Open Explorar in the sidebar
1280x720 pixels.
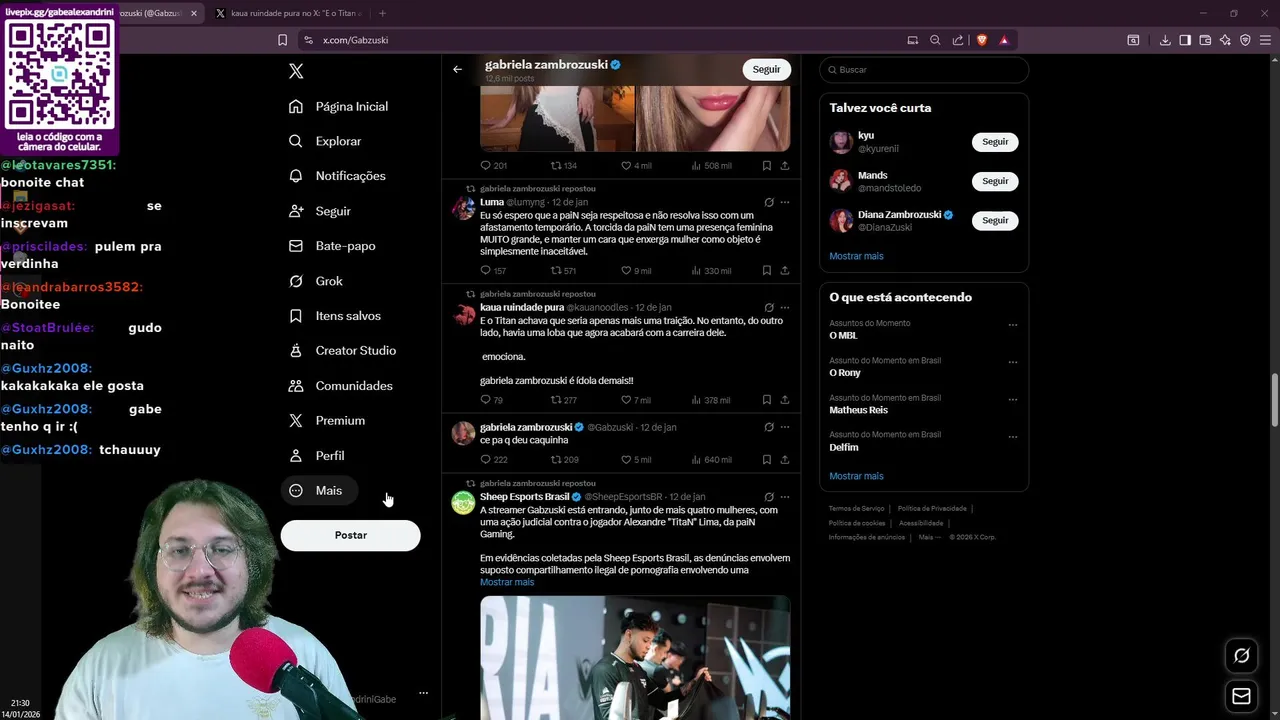click(x=325, y=141)
